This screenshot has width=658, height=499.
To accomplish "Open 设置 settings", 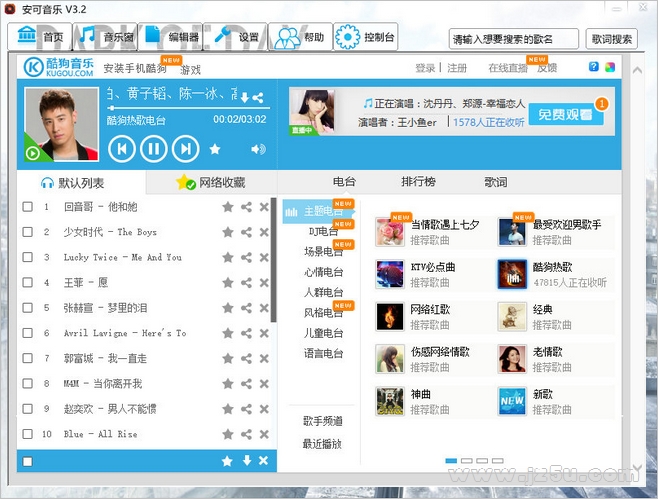I will pyautogui.click(x=235, y=37).
